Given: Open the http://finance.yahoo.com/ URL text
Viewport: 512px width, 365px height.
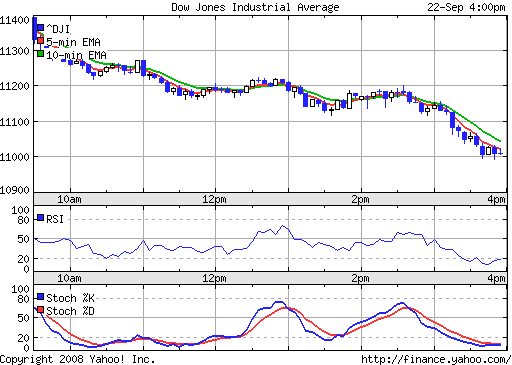Looking at the screenshot, I should tap(436, 359).
